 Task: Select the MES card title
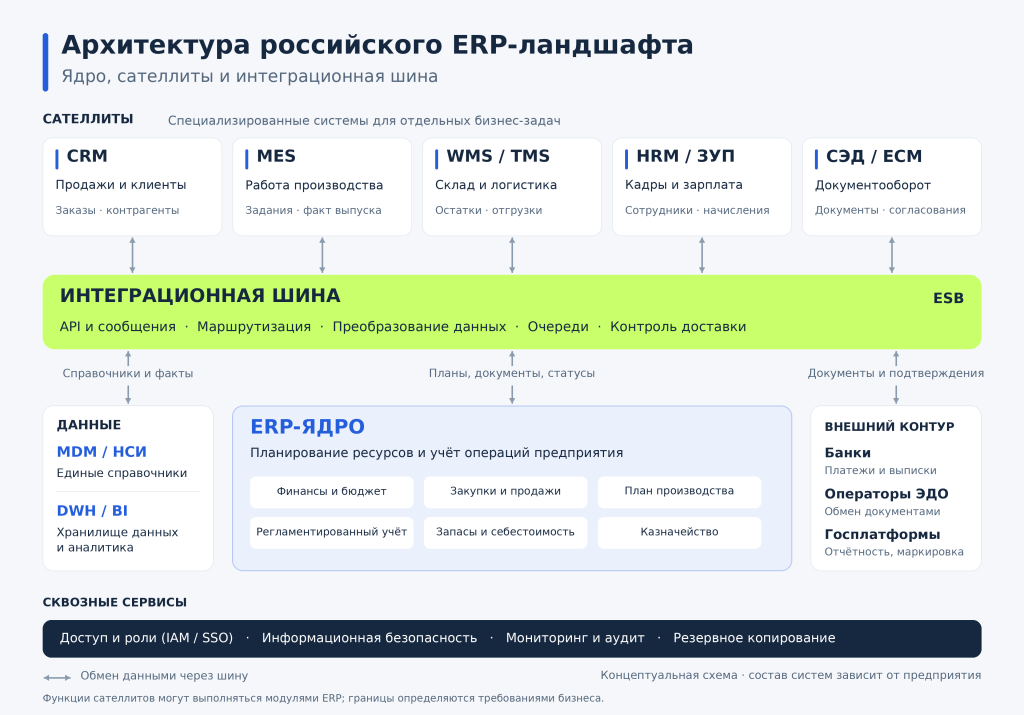276,156
